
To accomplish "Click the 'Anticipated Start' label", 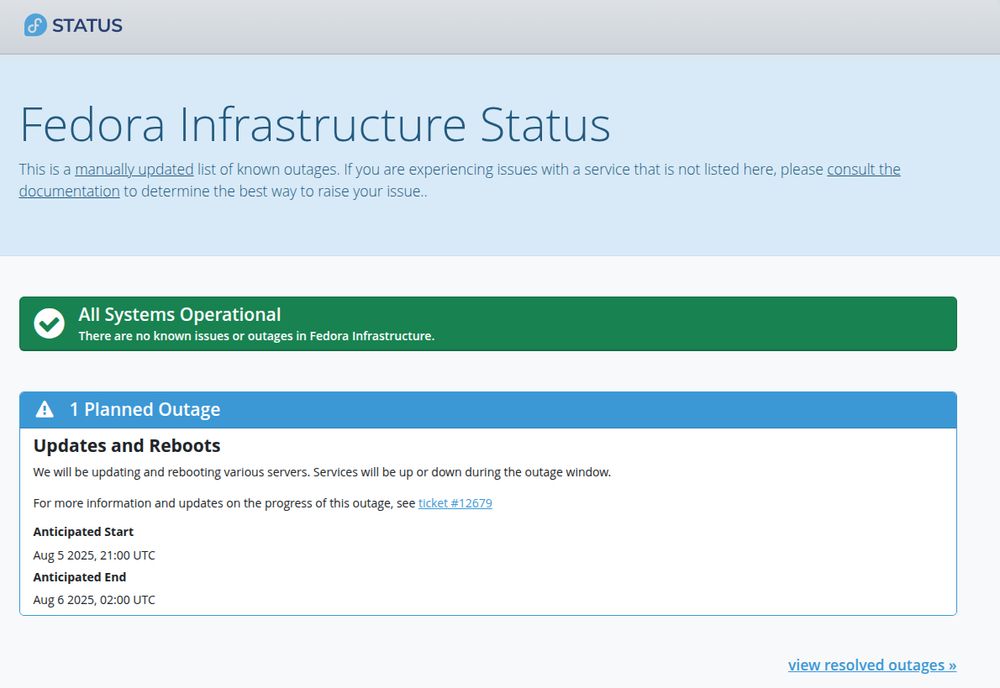I will point(84,532).
